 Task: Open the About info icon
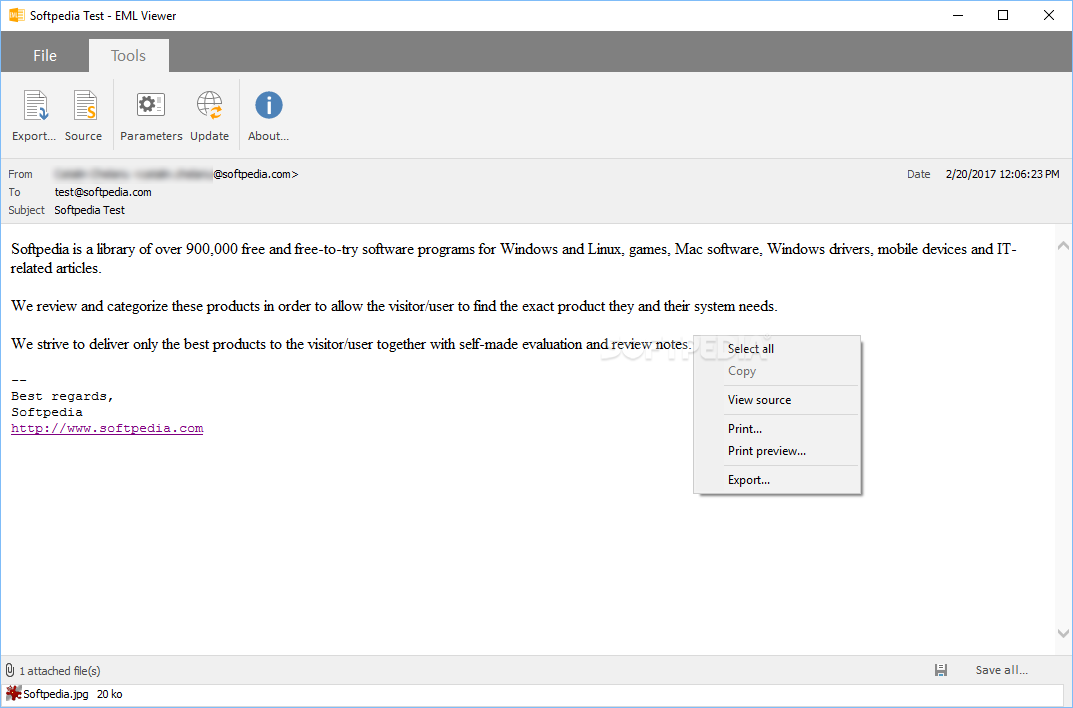268,105
